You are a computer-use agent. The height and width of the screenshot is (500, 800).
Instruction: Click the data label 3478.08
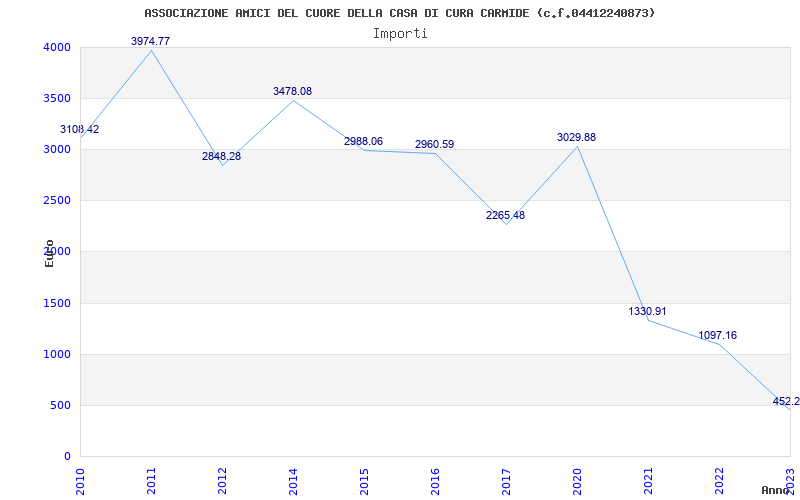[x=292, y=92]
